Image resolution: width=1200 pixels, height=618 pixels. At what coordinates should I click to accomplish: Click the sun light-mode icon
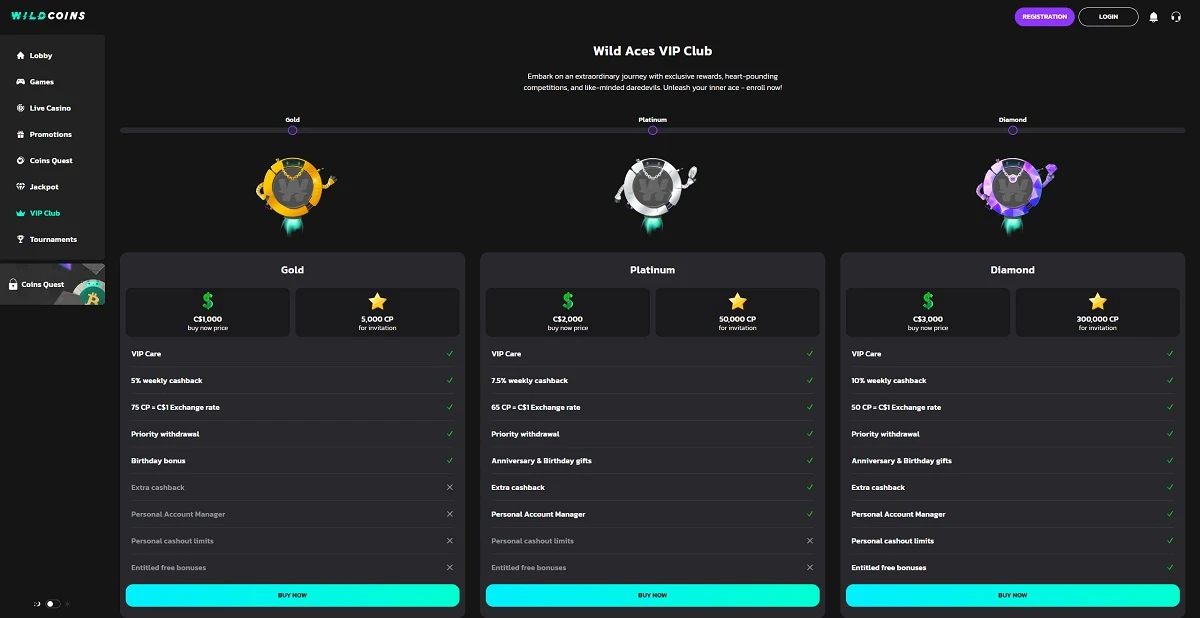[x=68, y=604]
